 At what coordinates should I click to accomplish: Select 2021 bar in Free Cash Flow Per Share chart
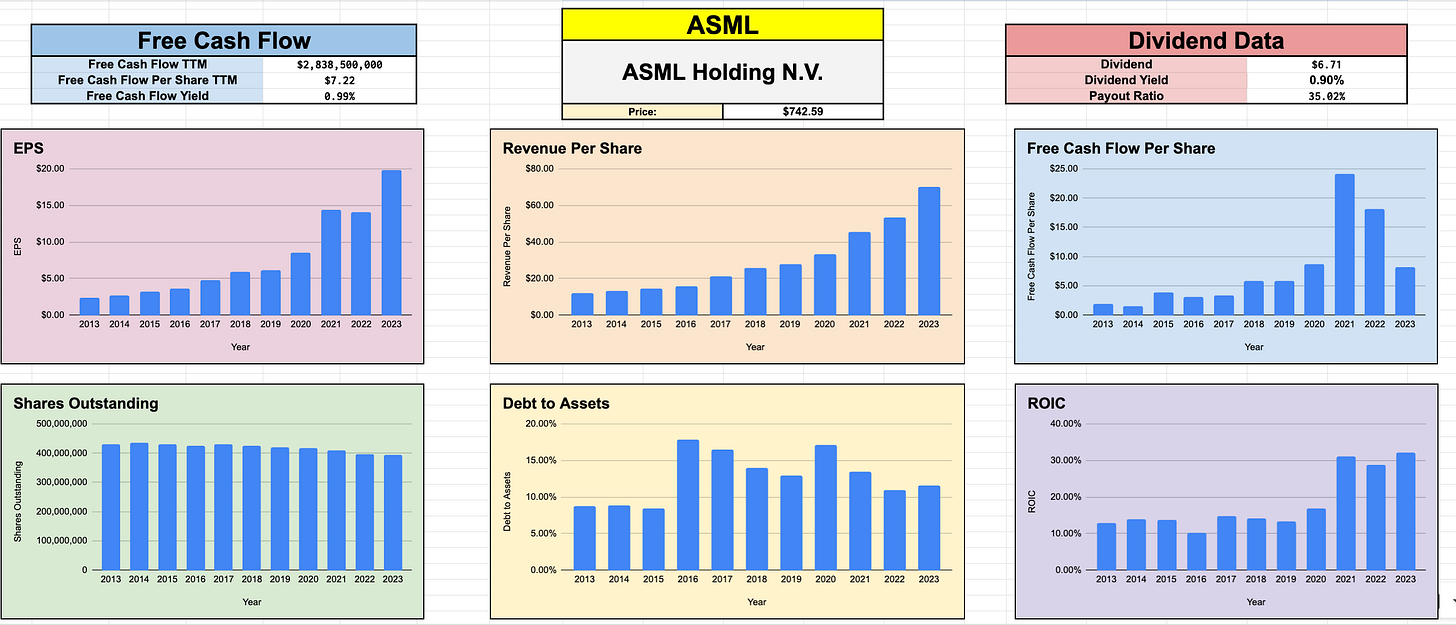pyautogui.click(x=1343, y=245)
